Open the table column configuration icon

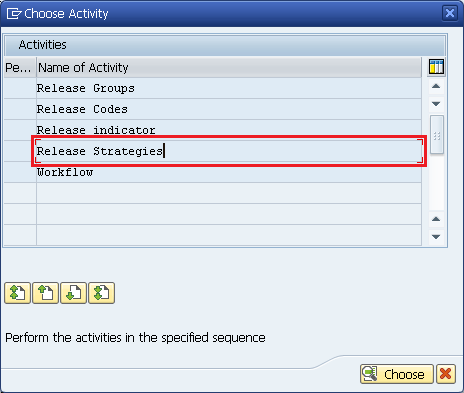coord(436,67)
